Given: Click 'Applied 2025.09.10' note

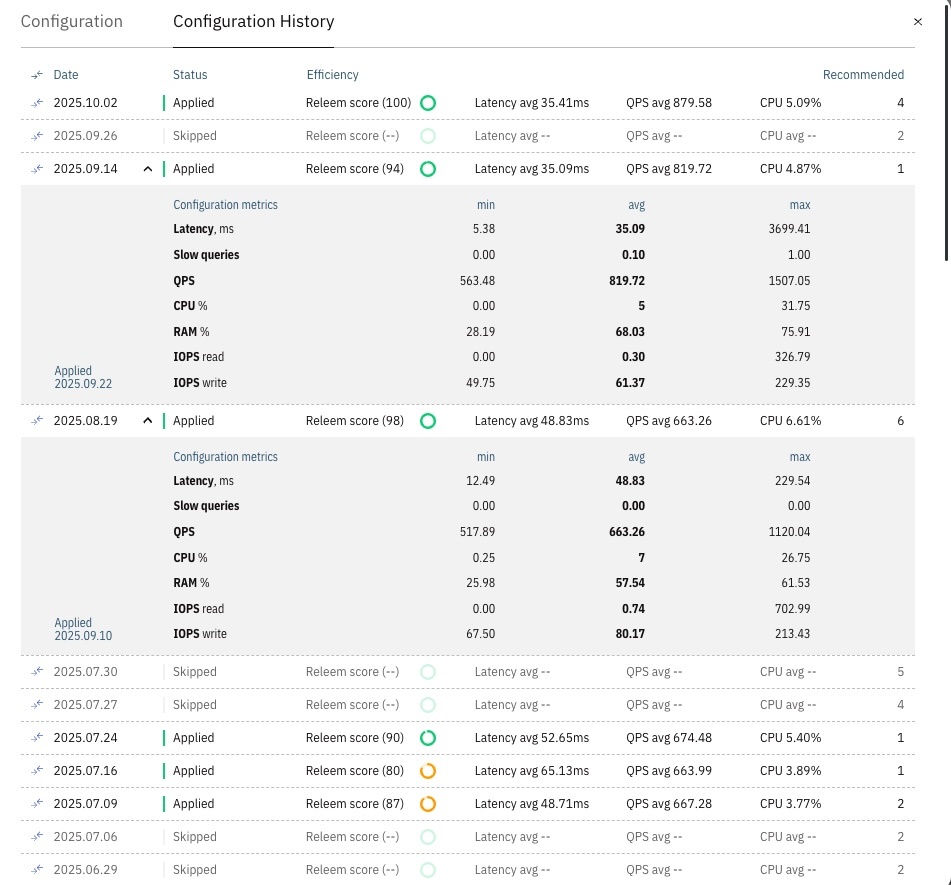Looking at the screenshot, I should [83, 629].
